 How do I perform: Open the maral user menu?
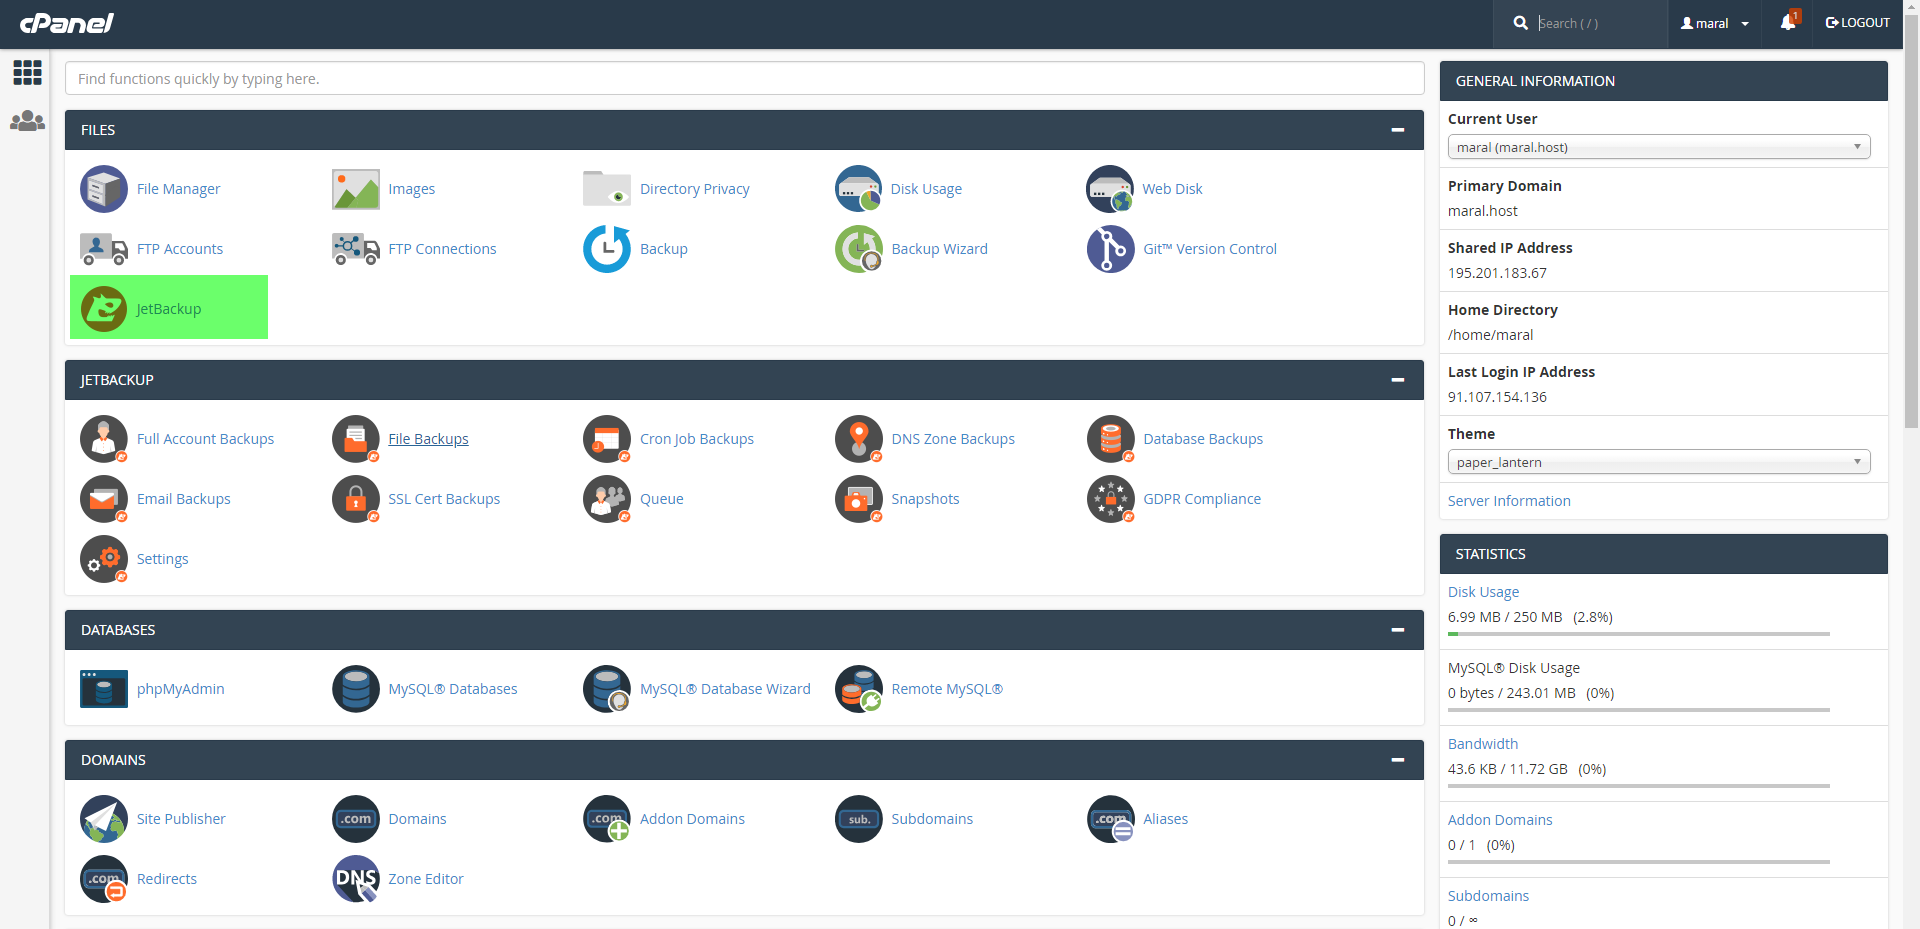[1714, 23]
